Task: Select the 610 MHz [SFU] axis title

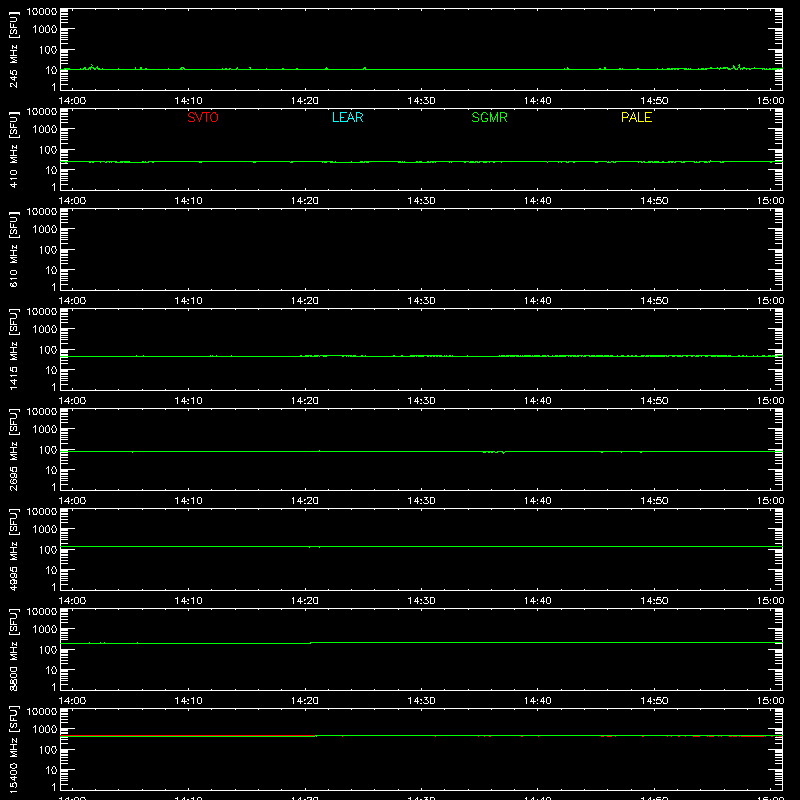Action: click(13, 249)
